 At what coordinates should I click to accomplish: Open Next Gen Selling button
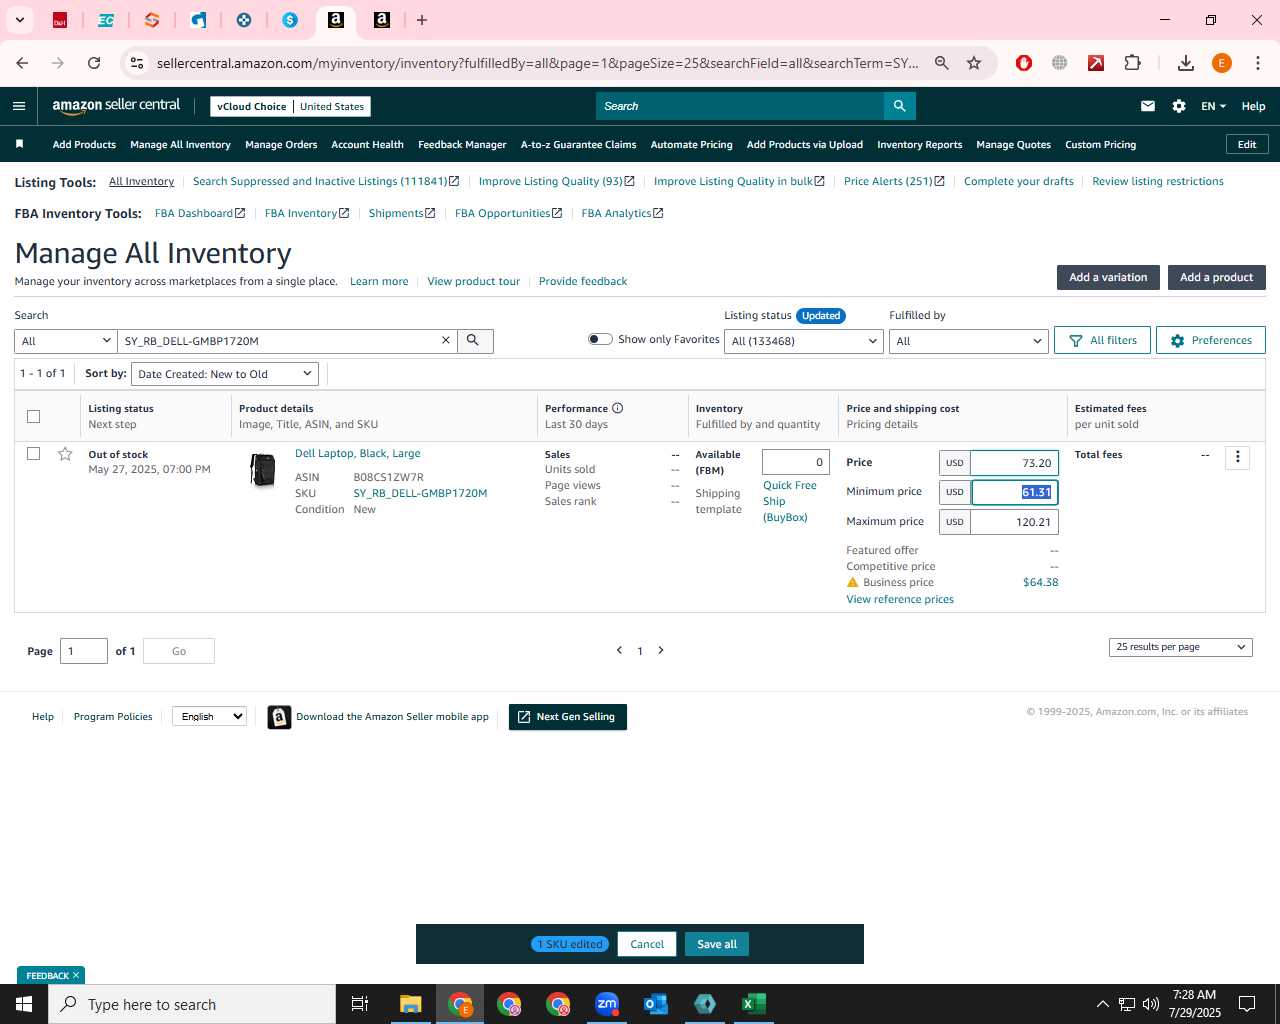(568, 717)
